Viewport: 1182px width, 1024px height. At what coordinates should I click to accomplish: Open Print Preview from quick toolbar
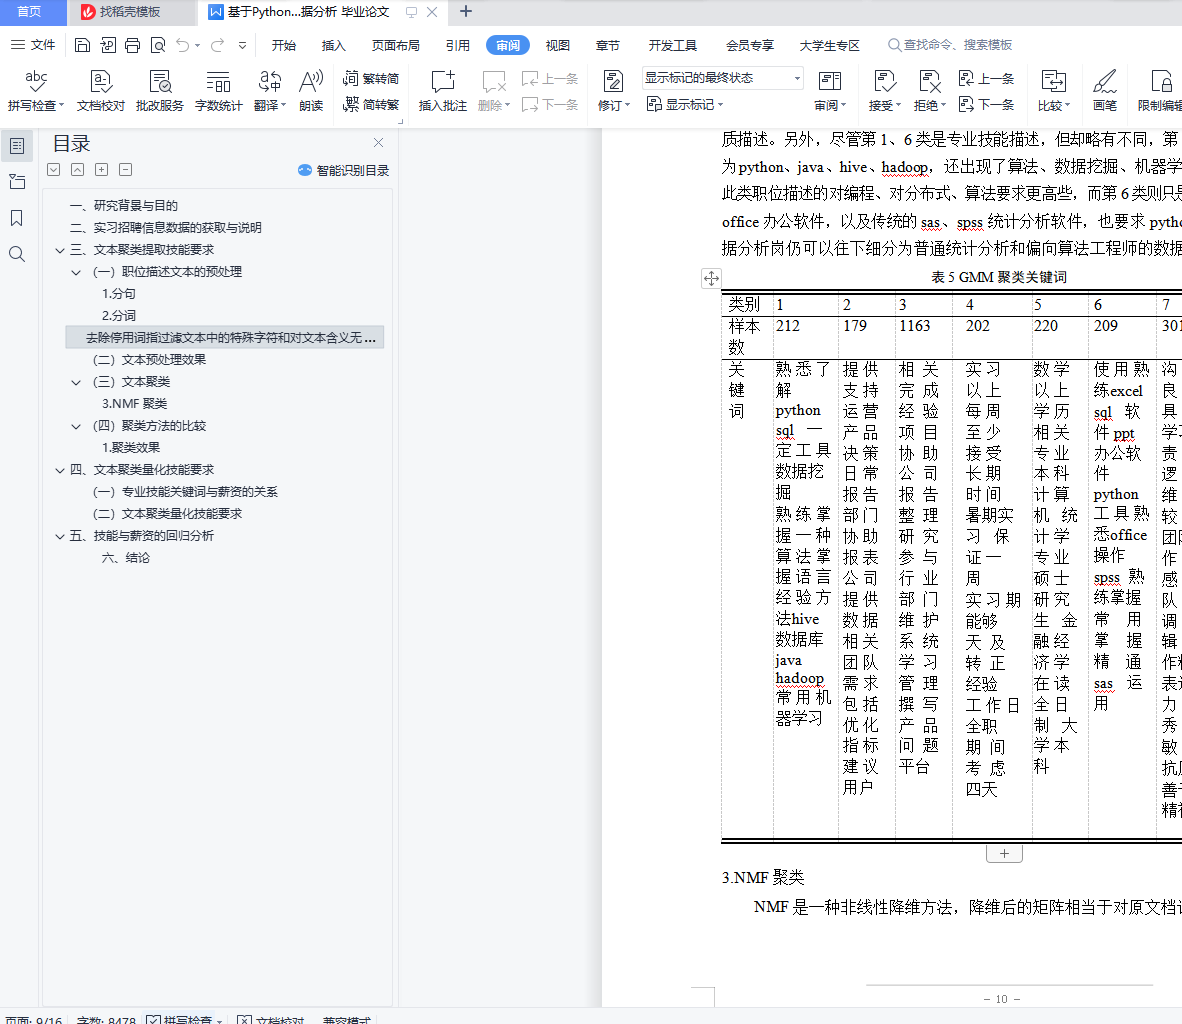[158, 45]
